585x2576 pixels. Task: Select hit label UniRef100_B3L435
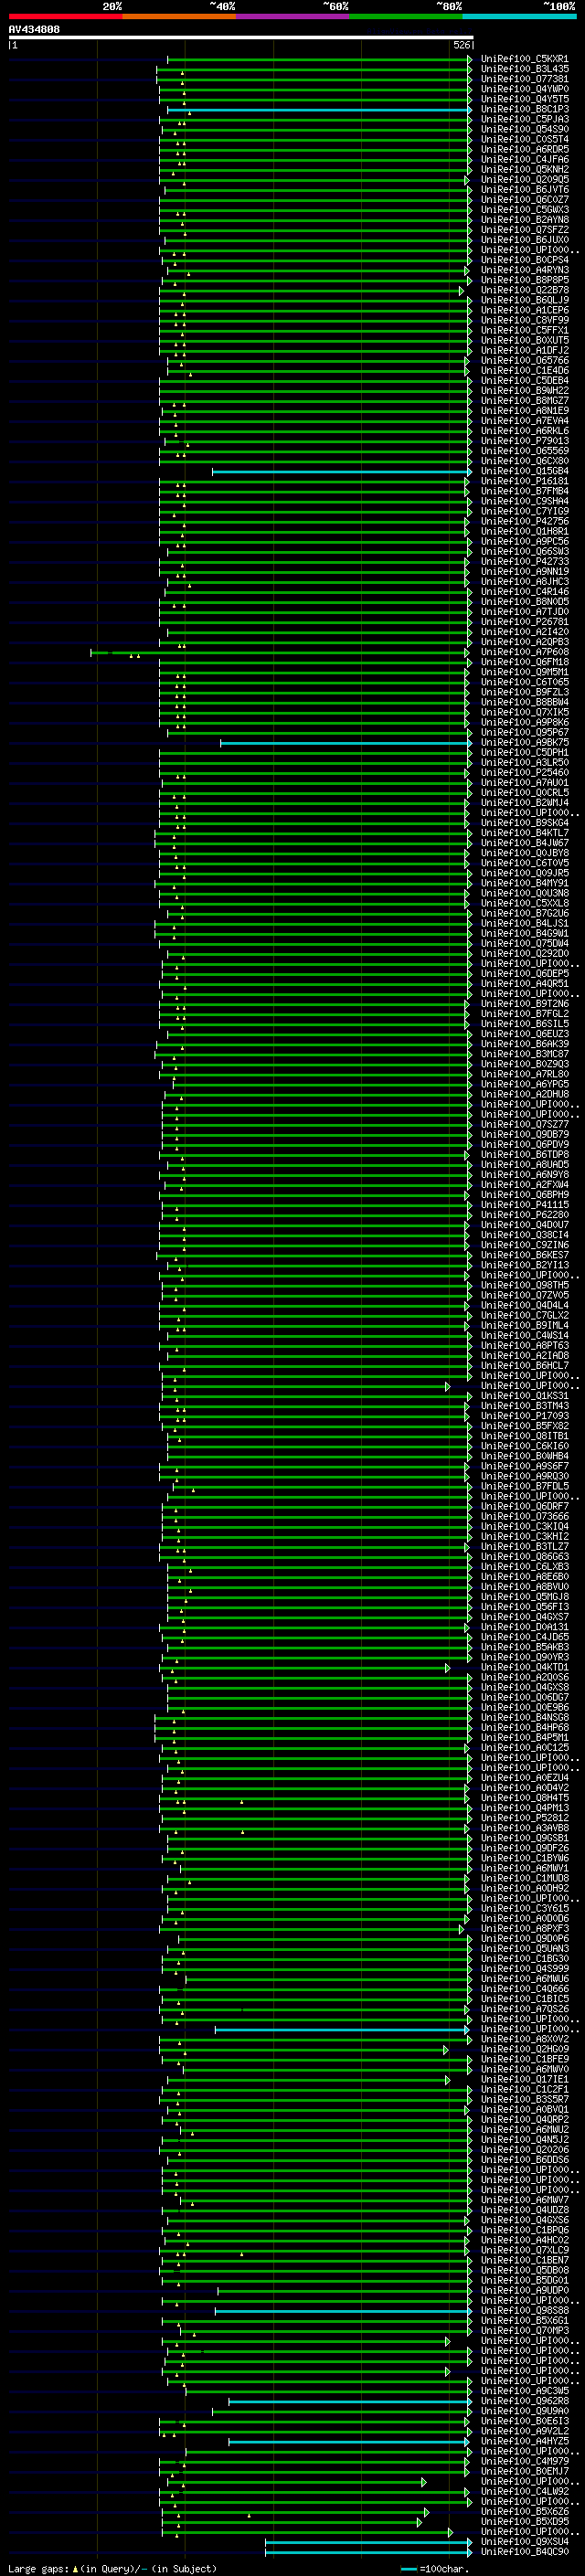[525, 69]
